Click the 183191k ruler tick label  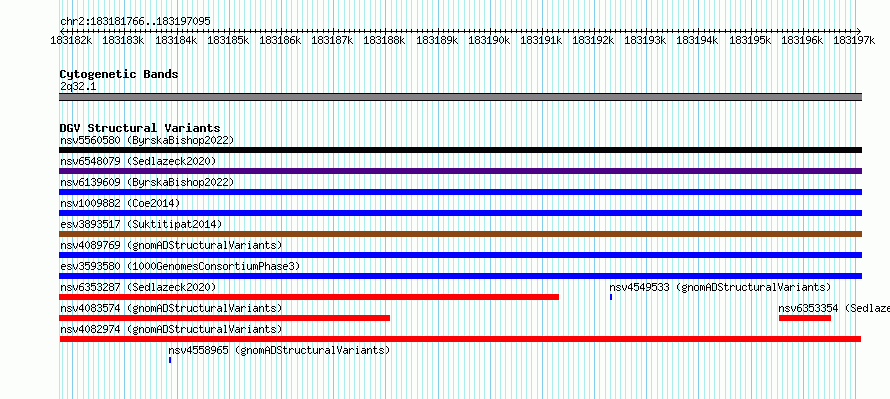(541, 40)
